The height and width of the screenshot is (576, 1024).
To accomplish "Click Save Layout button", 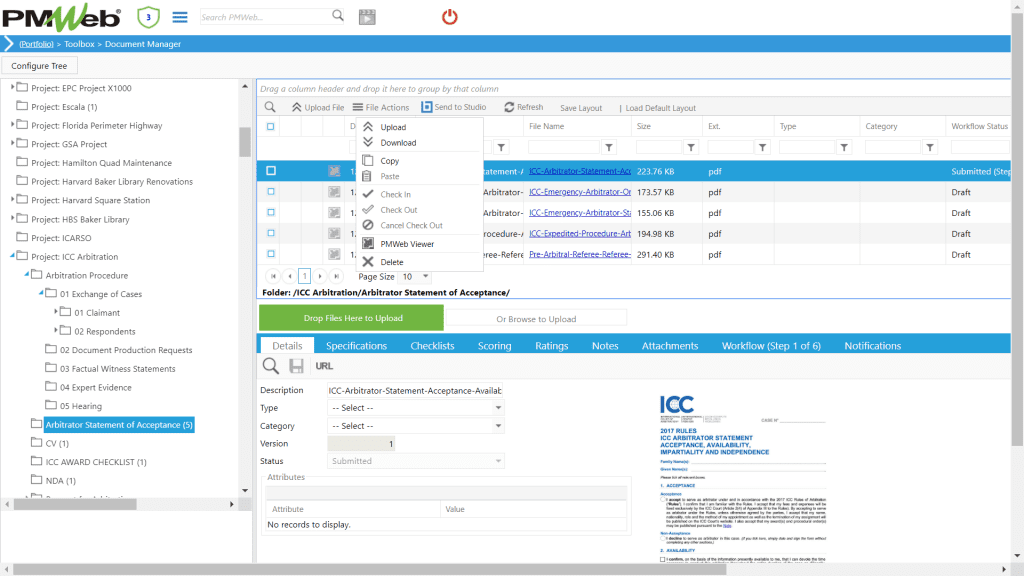I will tap(581, 108).
